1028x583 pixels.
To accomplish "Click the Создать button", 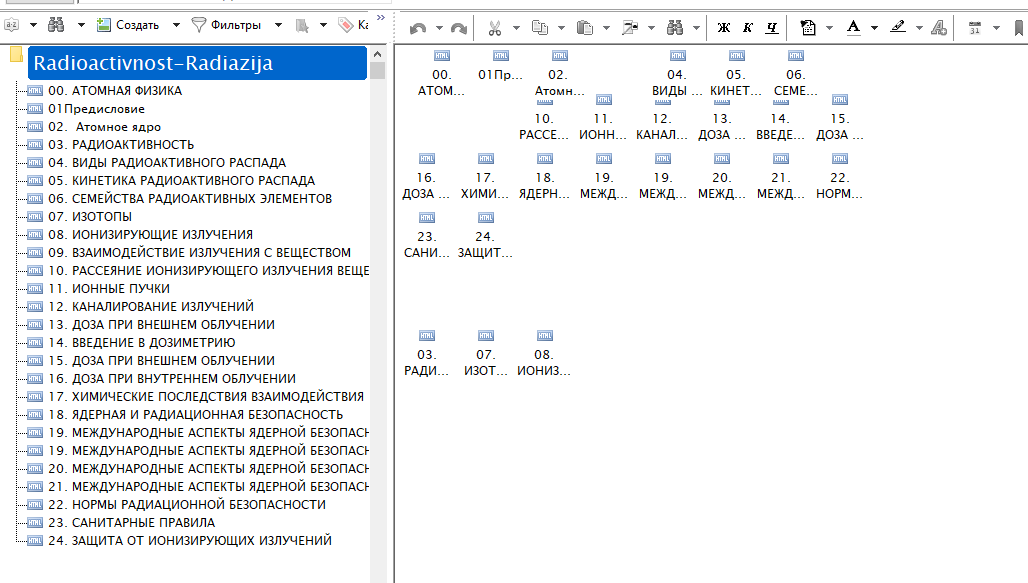I will tap(128, 25).
